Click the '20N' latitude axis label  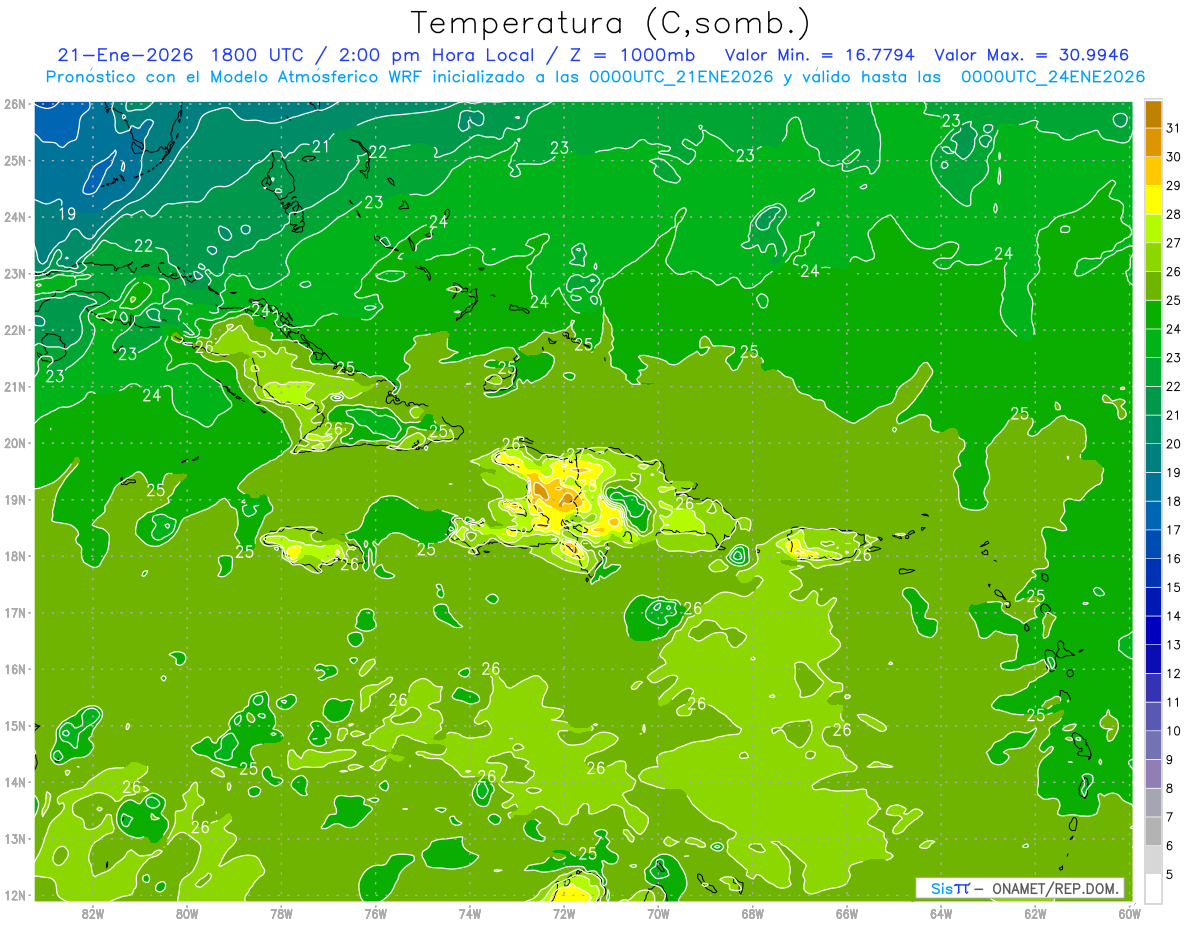pos(14,443)
